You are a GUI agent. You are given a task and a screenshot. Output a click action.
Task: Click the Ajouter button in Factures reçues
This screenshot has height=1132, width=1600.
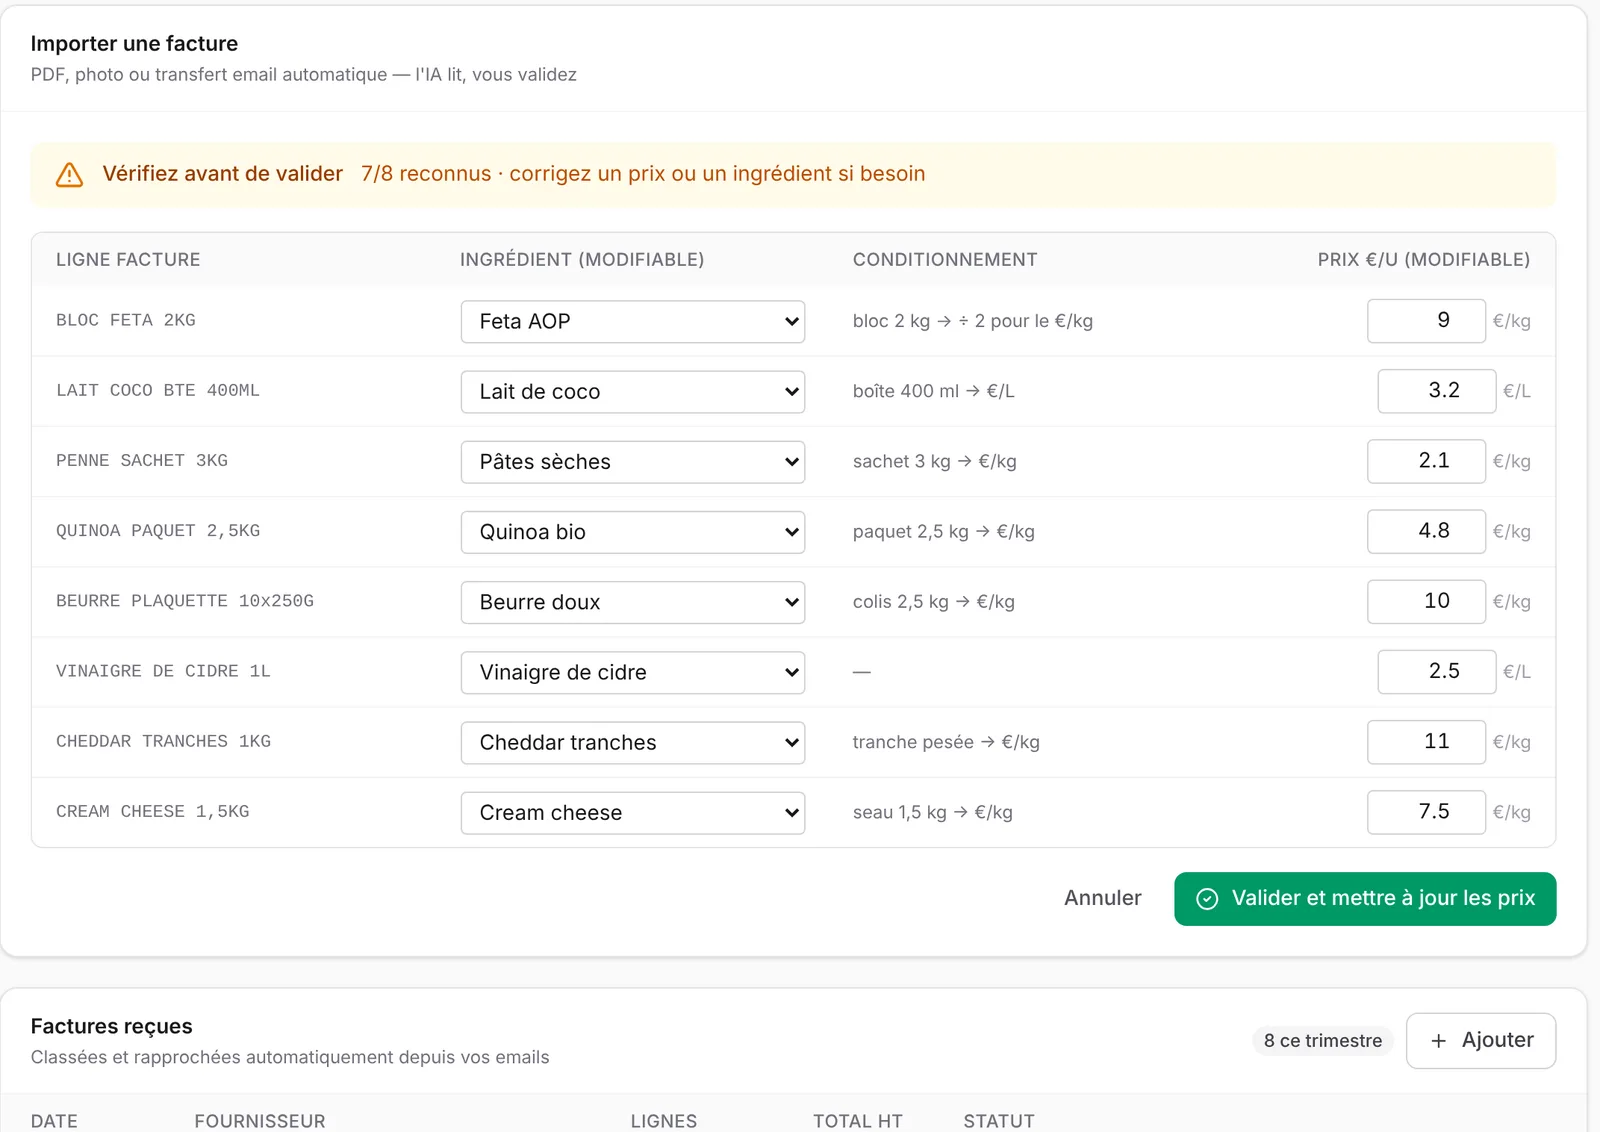(1481, 1041)
